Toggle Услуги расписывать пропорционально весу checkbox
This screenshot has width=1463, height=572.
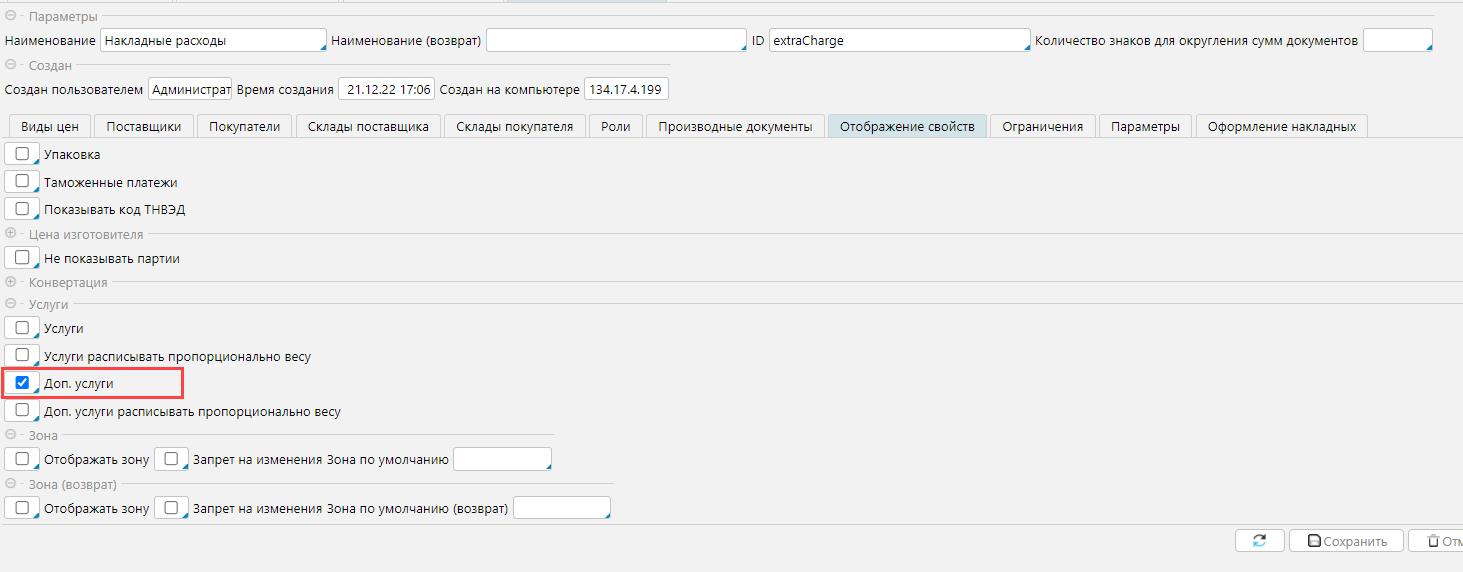22,355
